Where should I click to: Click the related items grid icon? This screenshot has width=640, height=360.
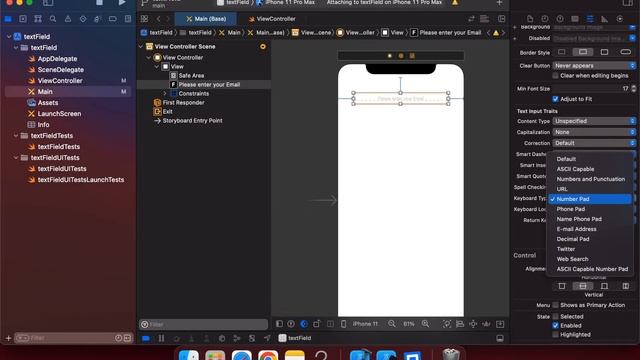[x=144, y=19]
